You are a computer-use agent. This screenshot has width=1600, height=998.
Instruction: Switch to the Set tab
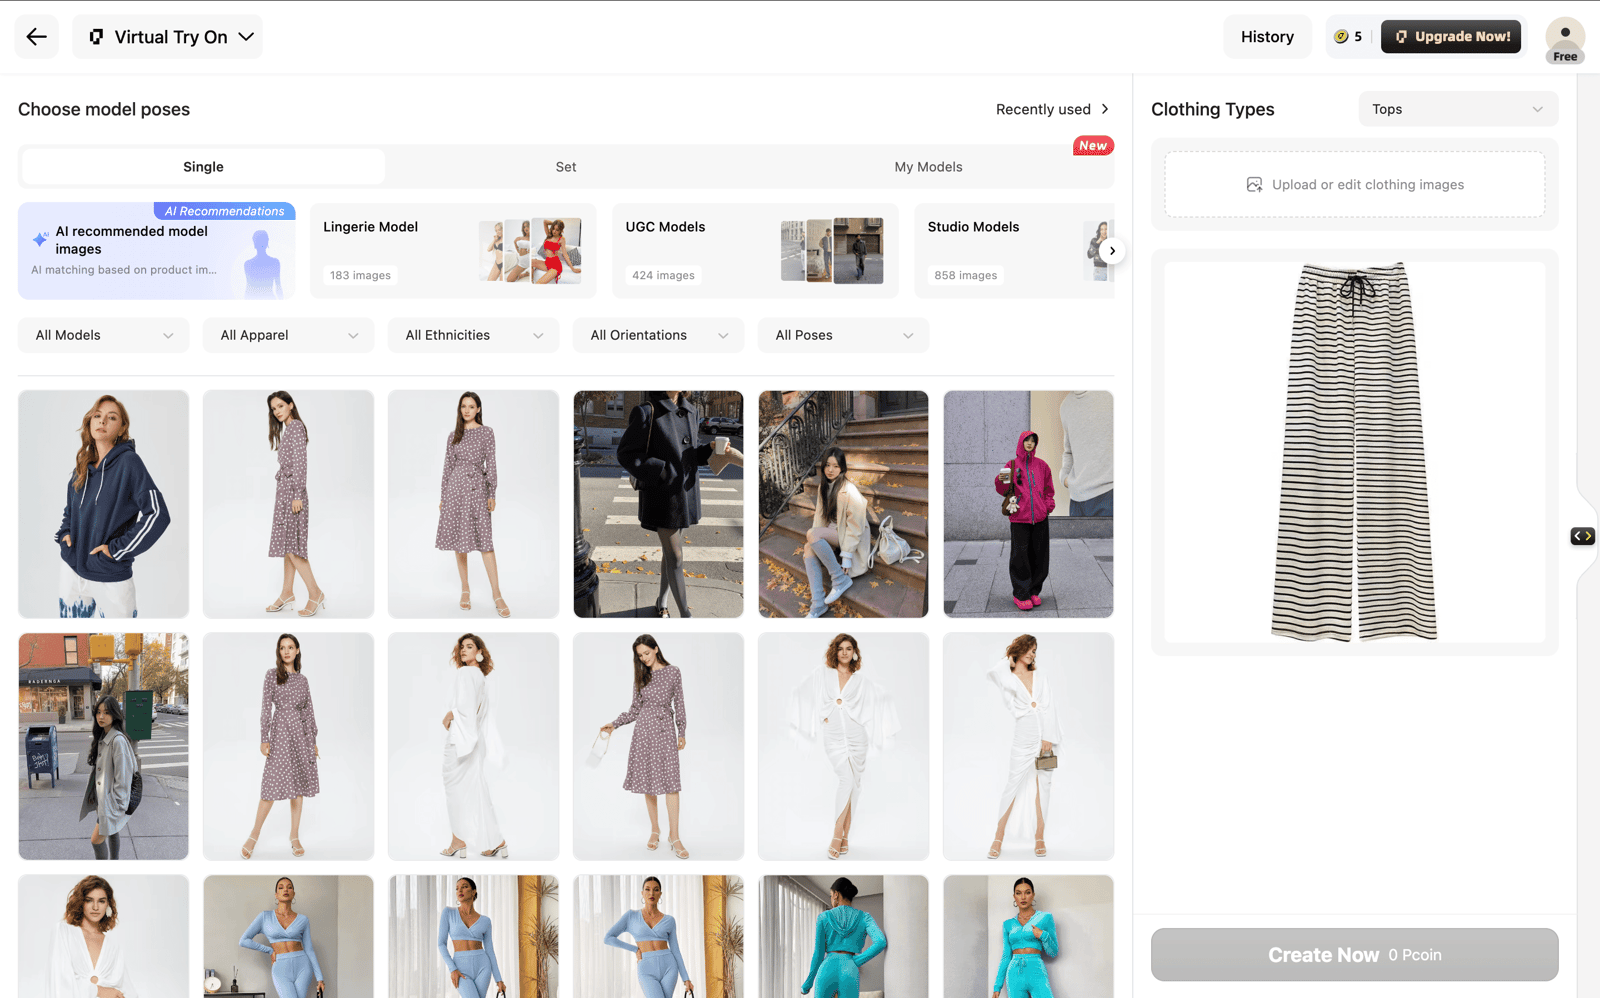click(566, 167)
